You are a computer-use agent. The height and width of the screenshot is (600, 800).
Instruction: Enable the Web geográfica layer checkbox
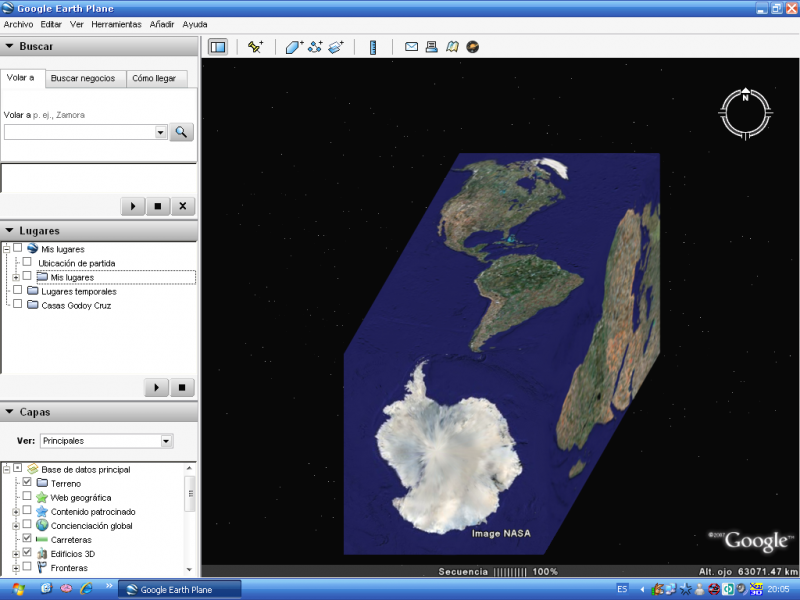click(26, 497)
